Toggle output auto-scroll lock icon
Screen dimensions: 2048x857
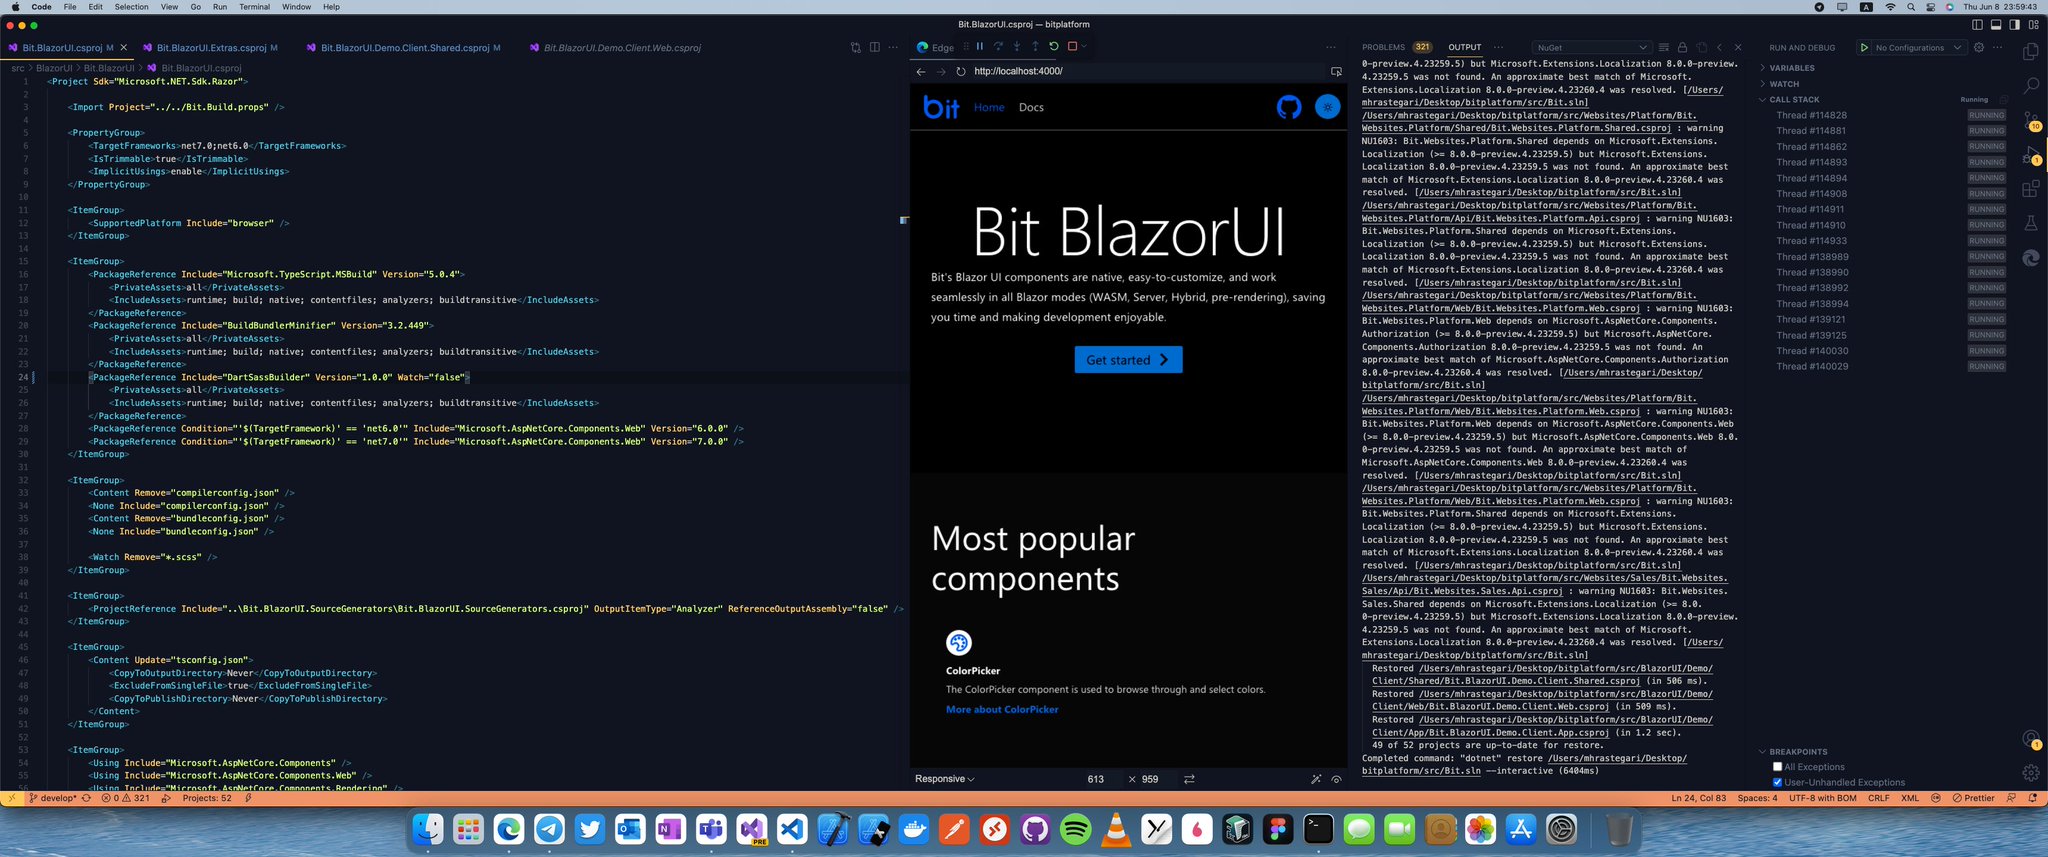[1682, 47]
